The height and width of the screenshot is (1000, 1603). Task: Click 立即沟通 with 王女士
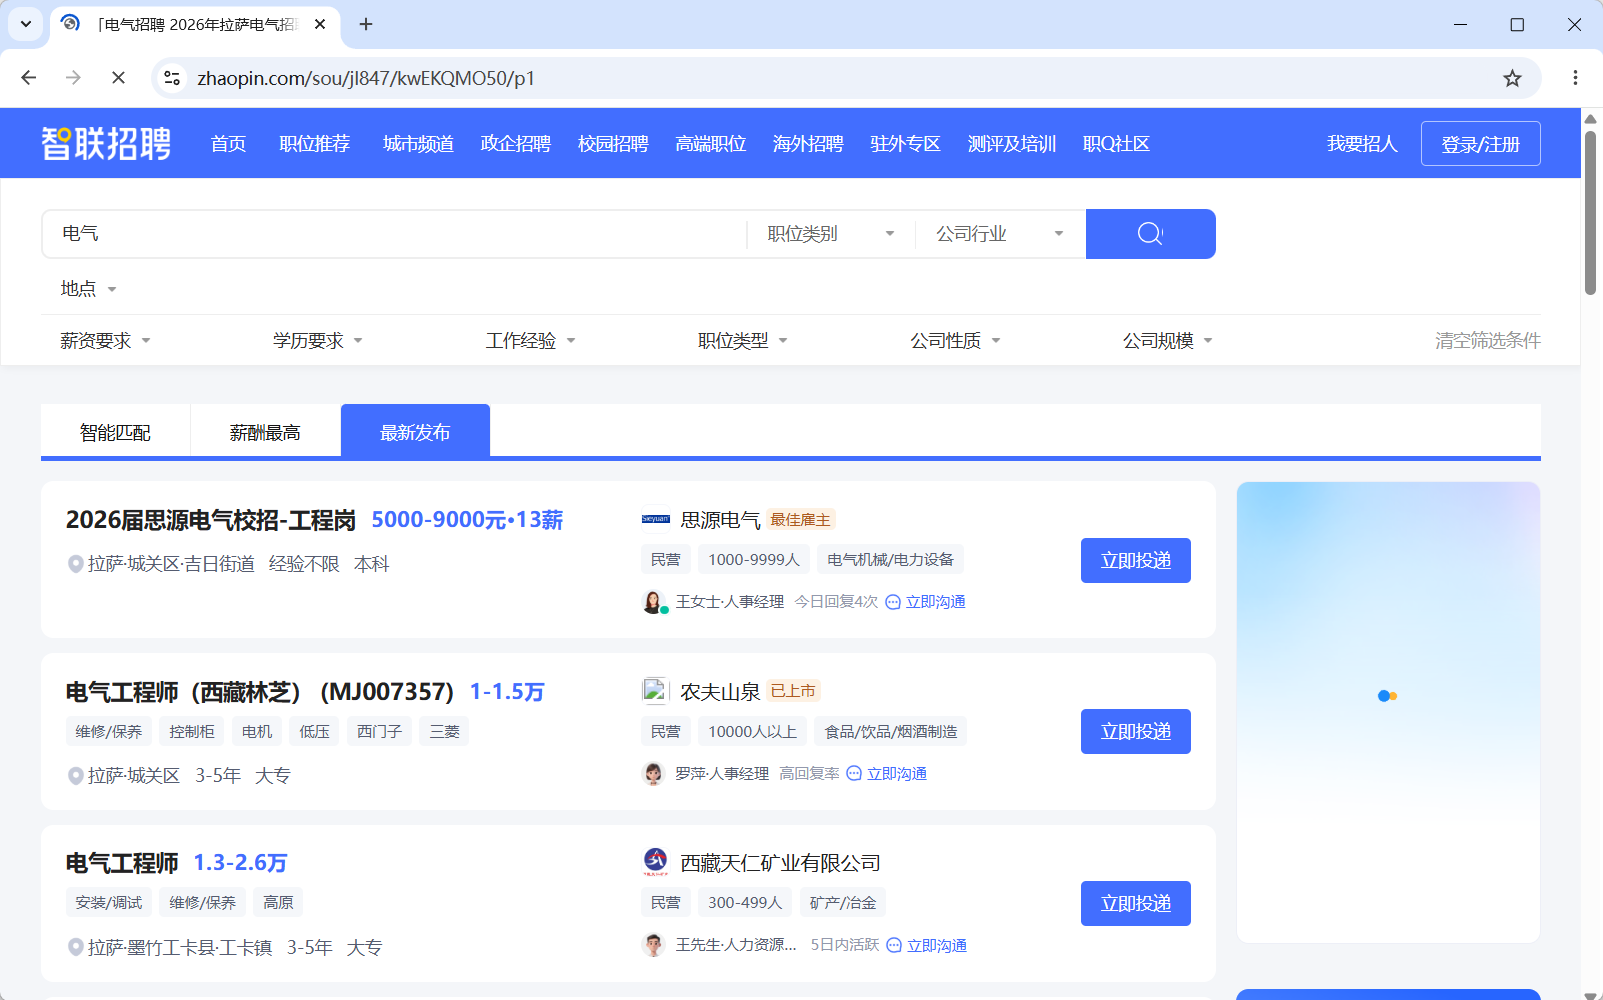point(926,602)
